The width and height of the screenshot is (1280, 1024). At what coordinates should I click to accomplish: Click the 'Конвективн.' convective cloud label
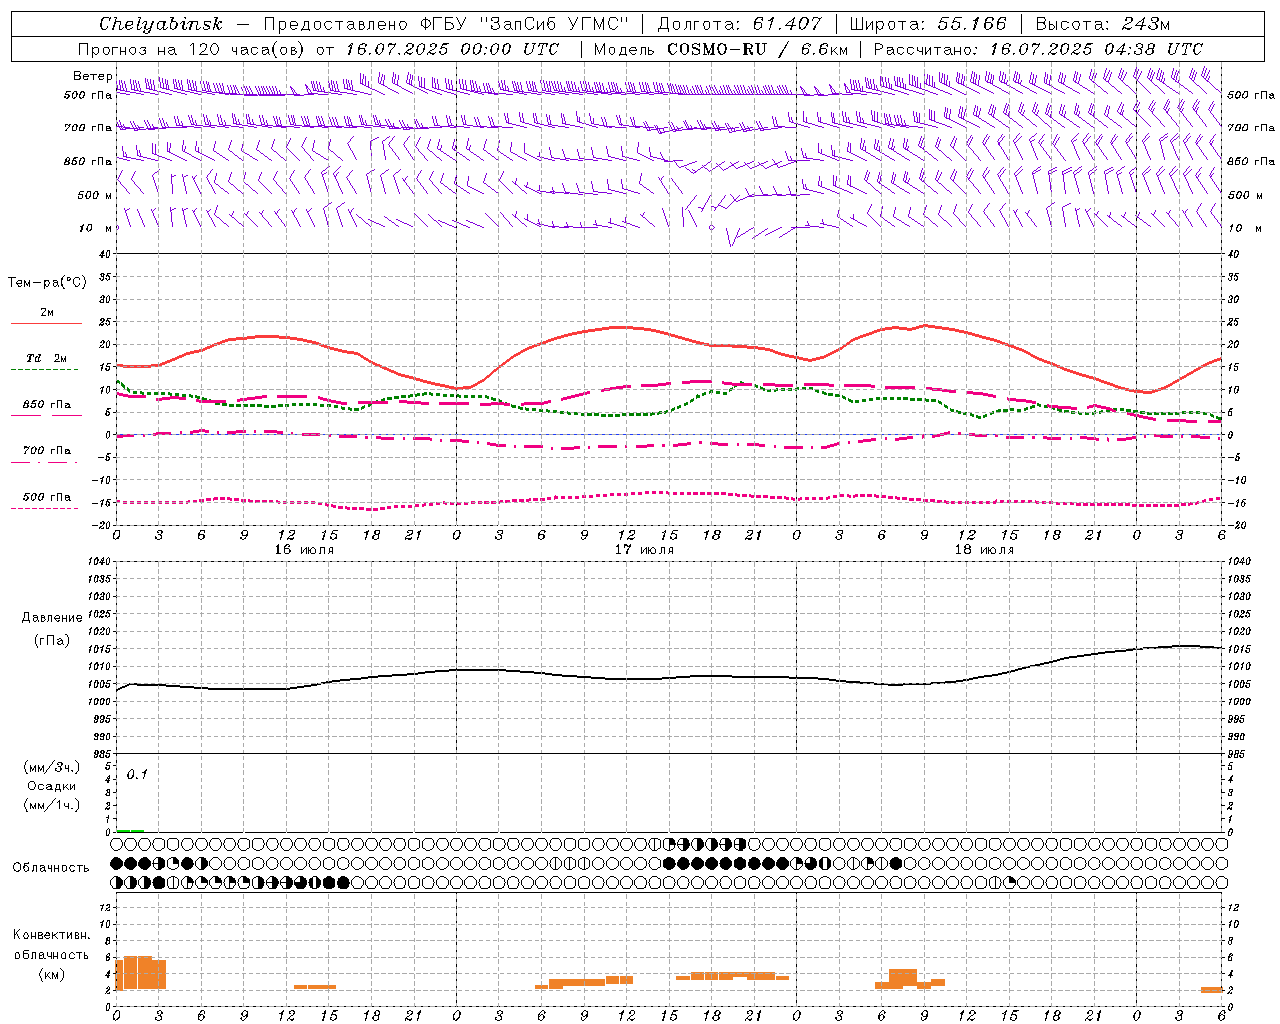click(51, 935)
